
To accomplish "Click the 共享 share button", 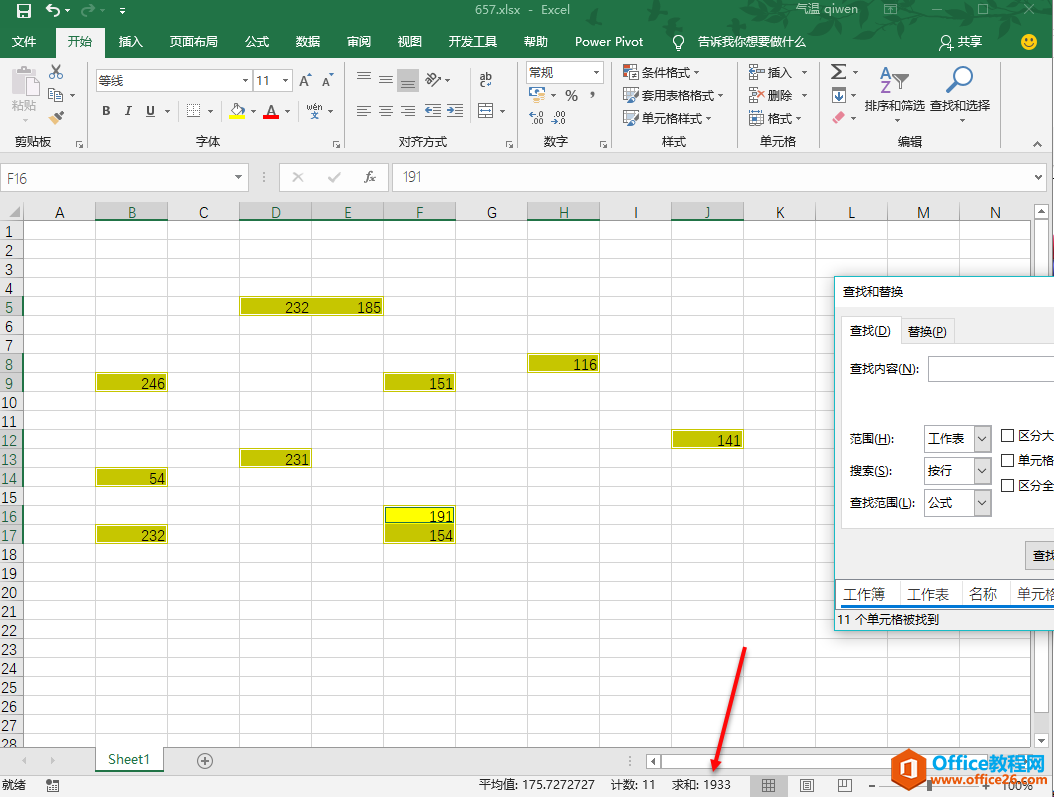I will pyautogui.click(x=961, y=42).
